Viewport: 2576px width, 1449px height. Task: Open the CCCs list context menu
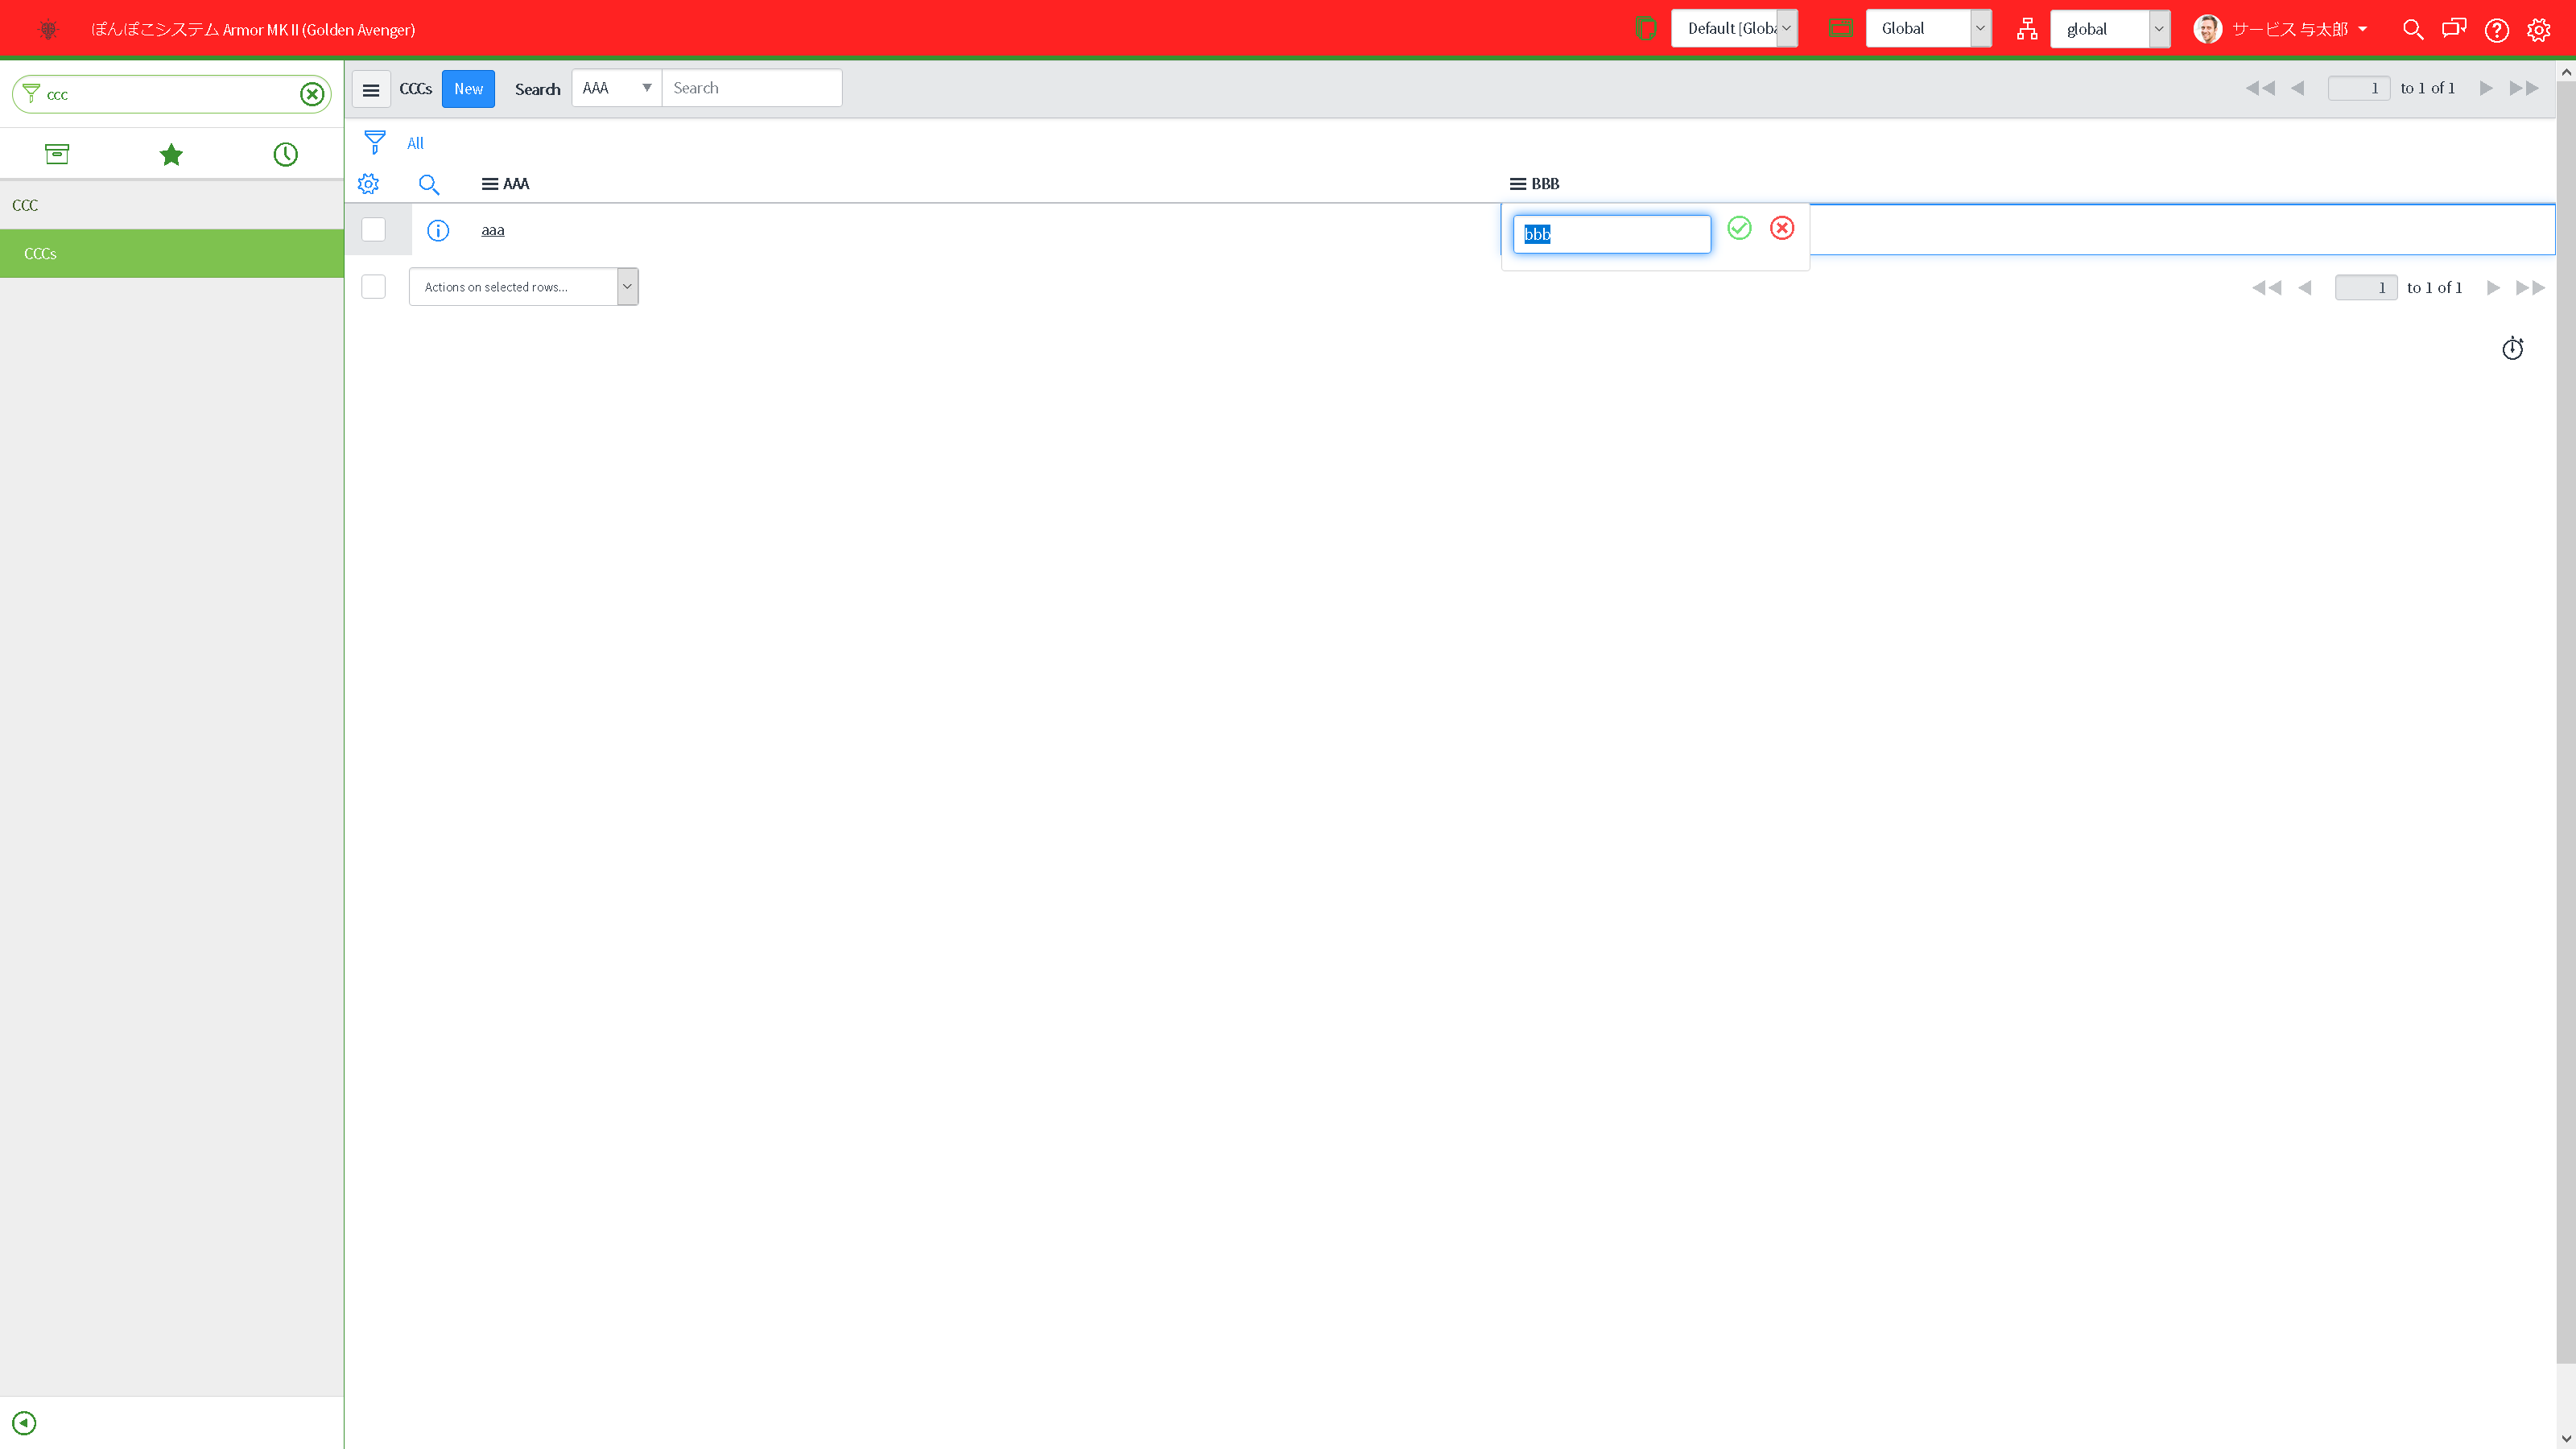[x=371, y=90]
